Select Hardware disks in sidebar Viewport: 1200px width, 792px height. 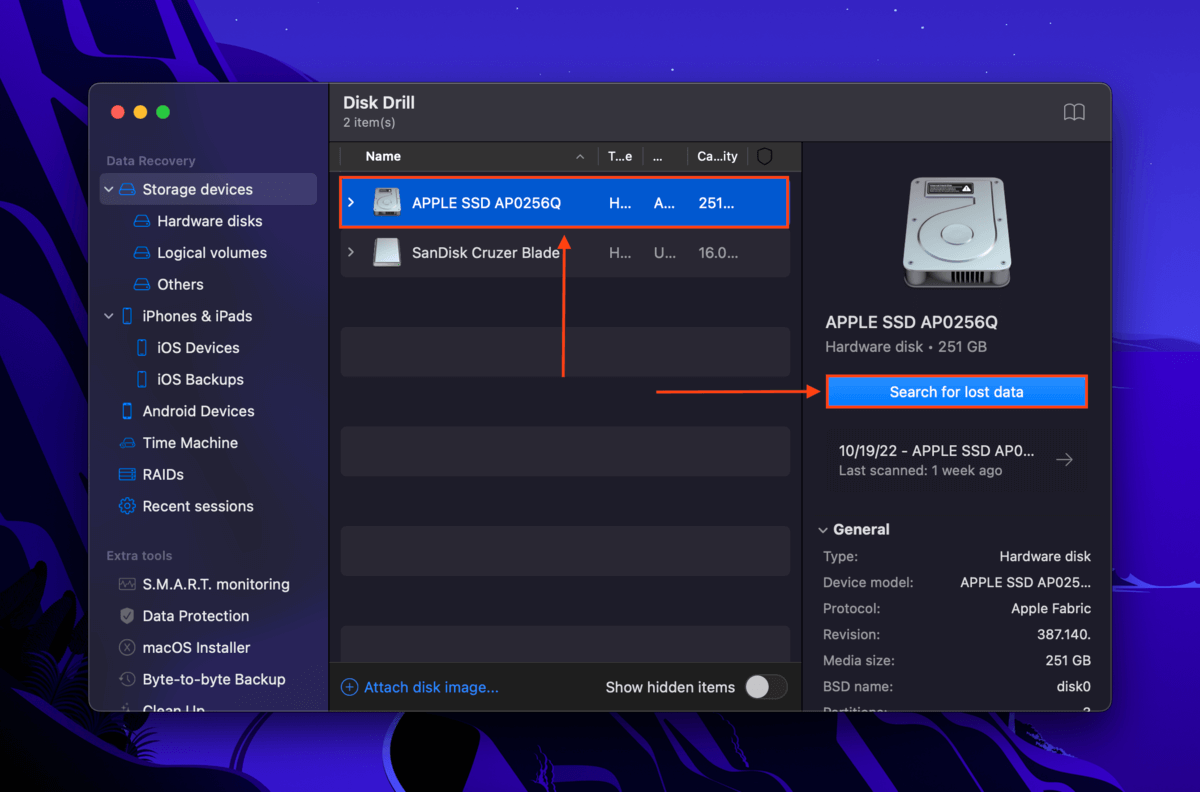[x=210, y=221]
